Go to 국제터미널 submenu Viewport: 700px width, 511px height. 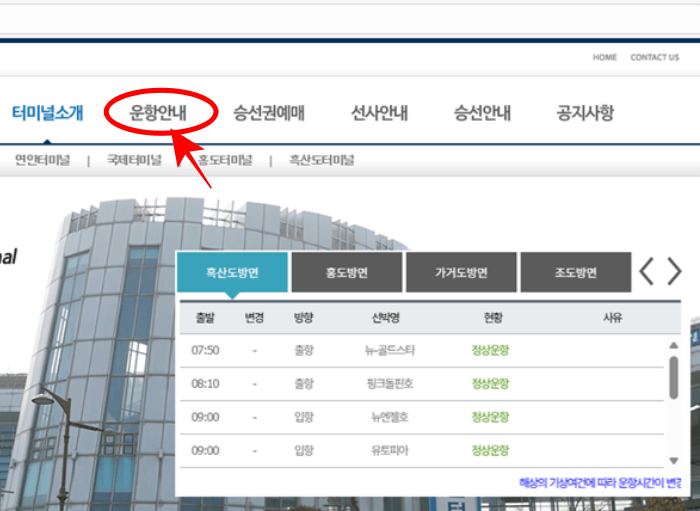[134, 160]
